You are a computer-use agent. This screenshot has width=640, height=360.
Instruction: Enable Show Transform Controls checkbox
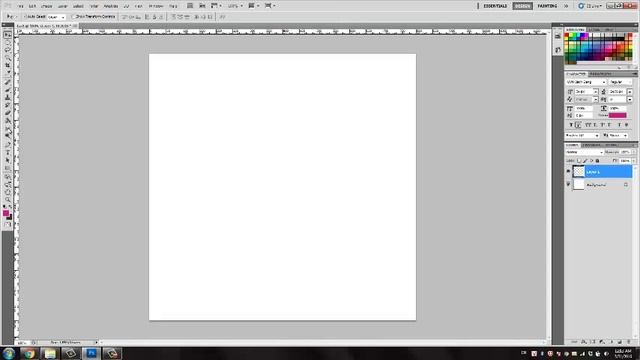point(73,17)
